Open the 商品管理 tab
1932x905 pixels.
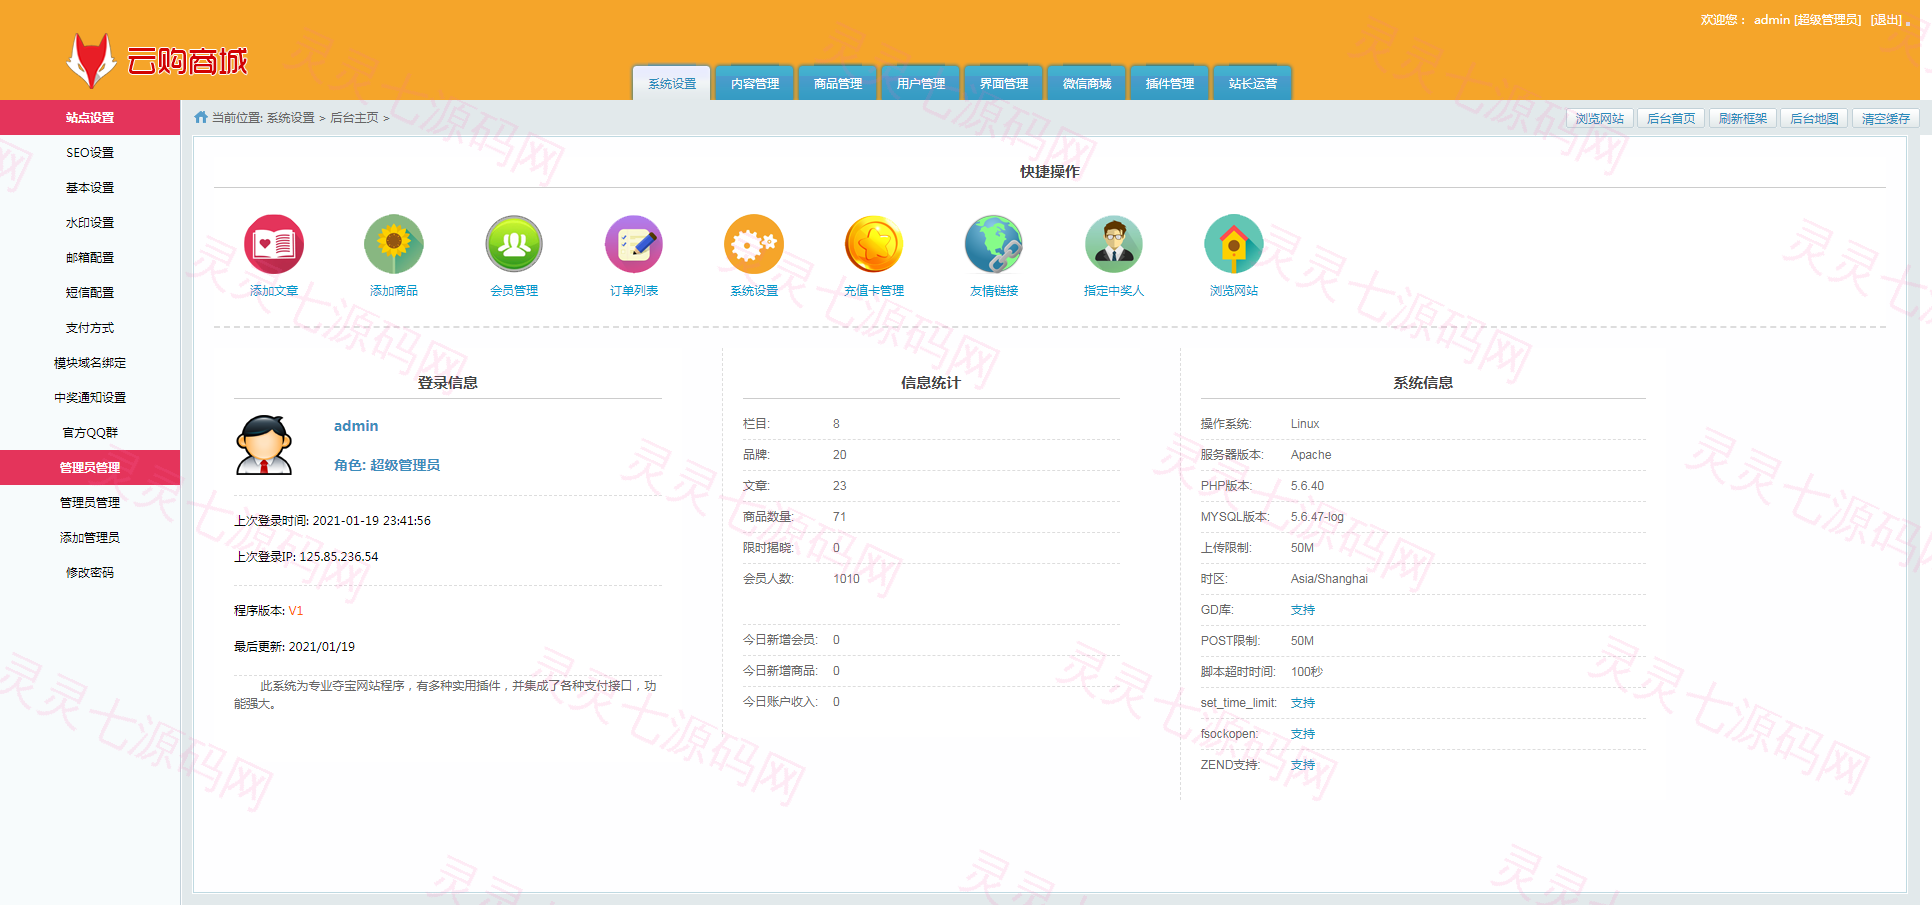pos(838,83)
